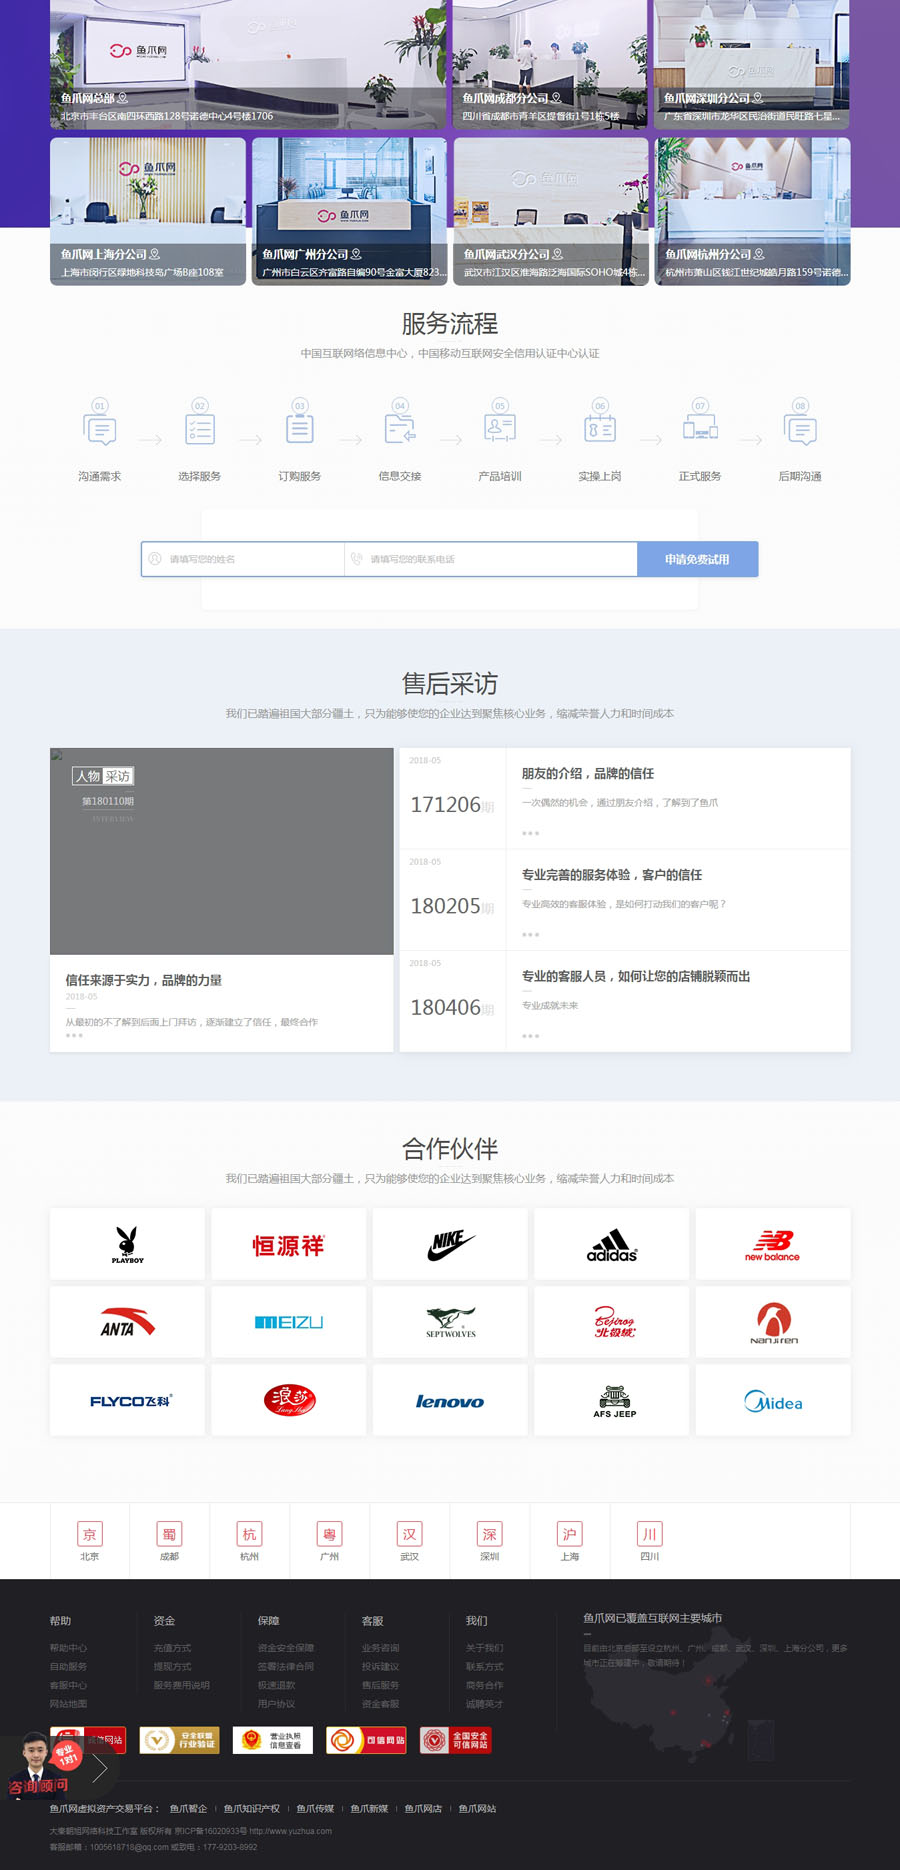900x1870 pixels.
Task: Click the Nike partner logo
Action: tap(450, 1244)
